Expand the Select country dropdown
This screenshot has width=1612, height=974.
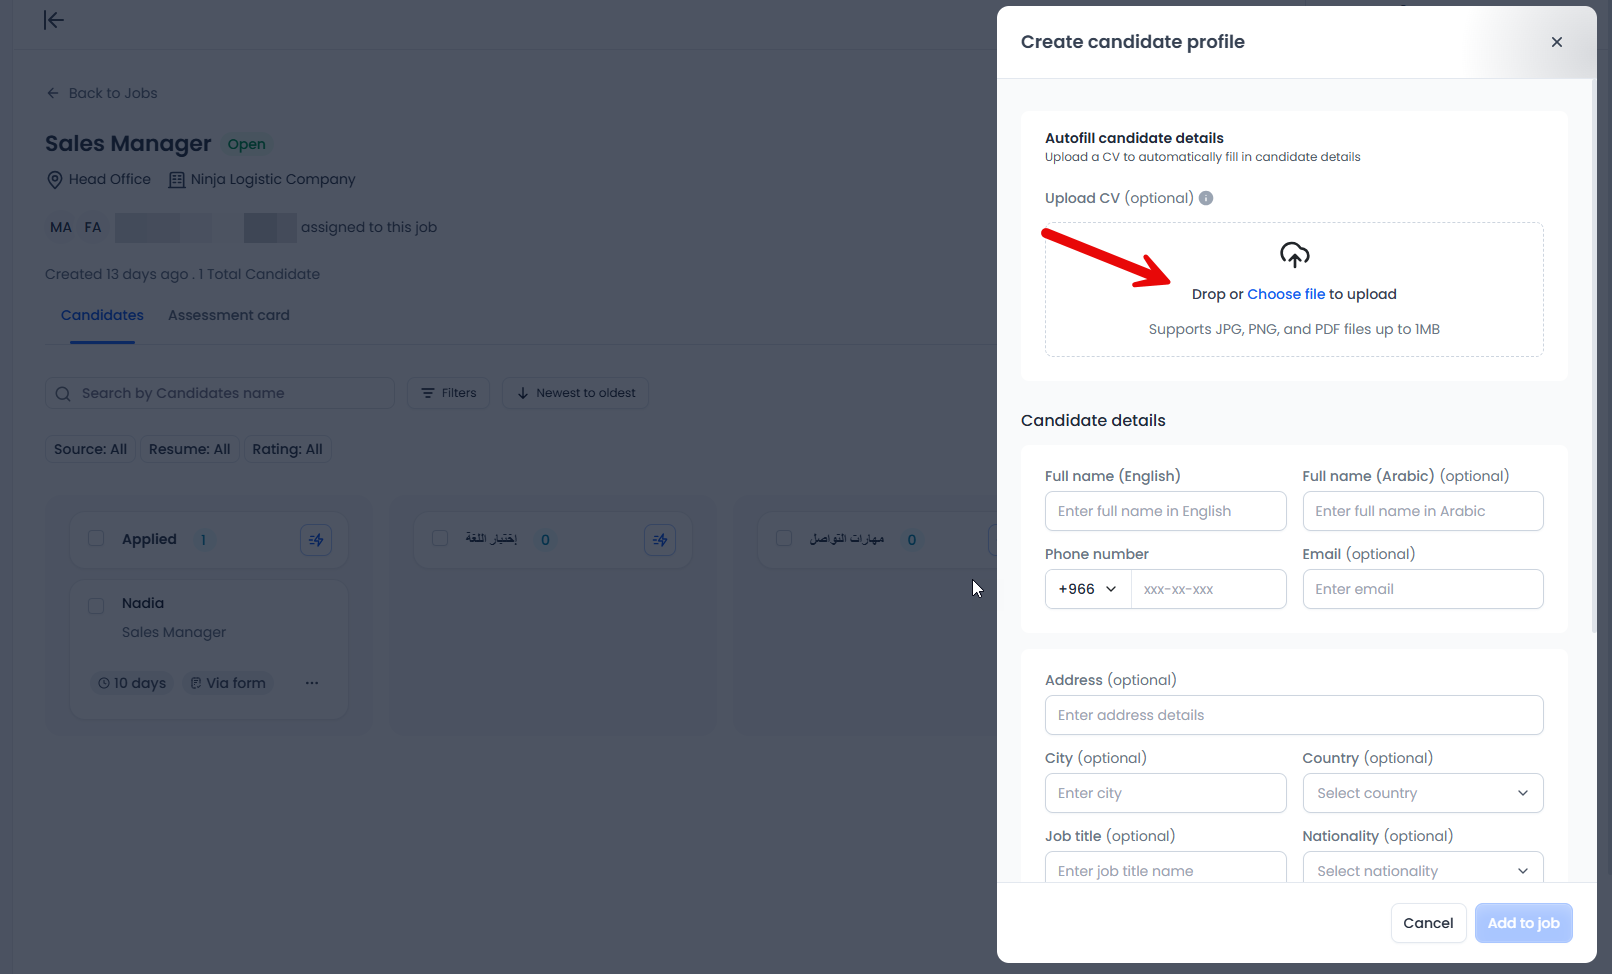pyautogui.click(x=1422, y=793)
